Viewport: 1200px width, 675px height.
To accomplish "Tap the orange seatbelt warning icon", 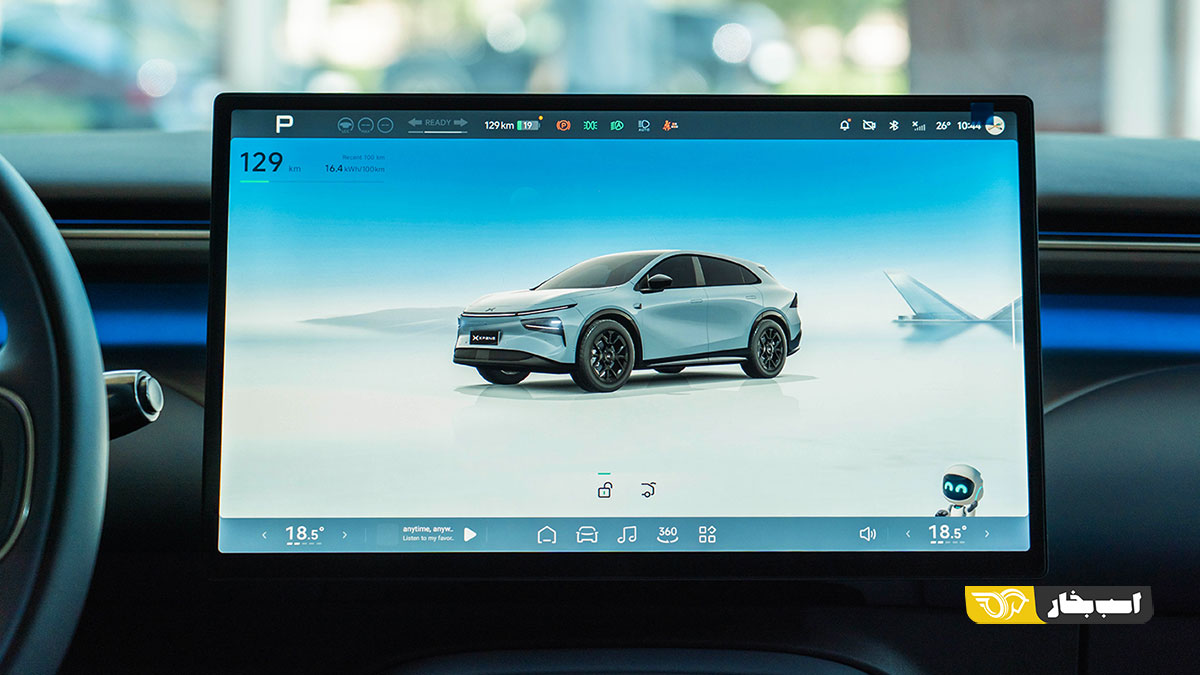I will click(x=671, y=125).
